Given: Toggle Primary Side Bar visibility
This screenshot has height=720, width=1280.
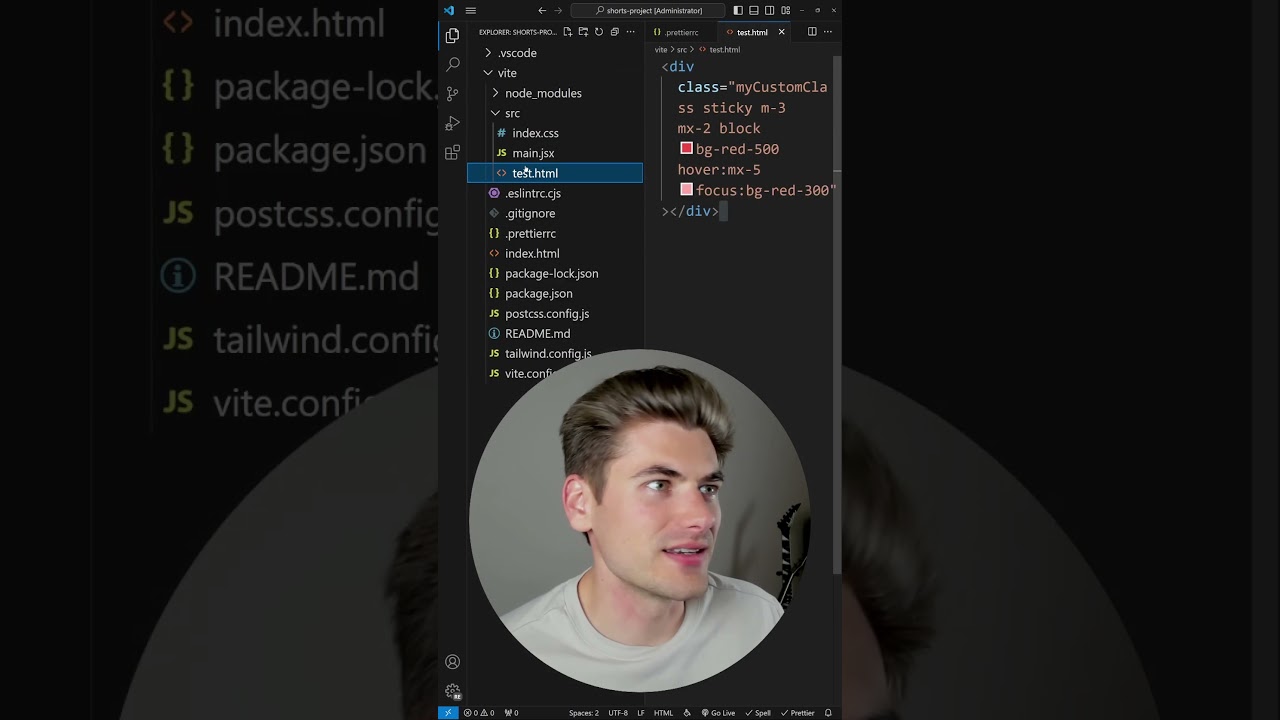Looking at the screenshot, I should (x=738, y=10).
